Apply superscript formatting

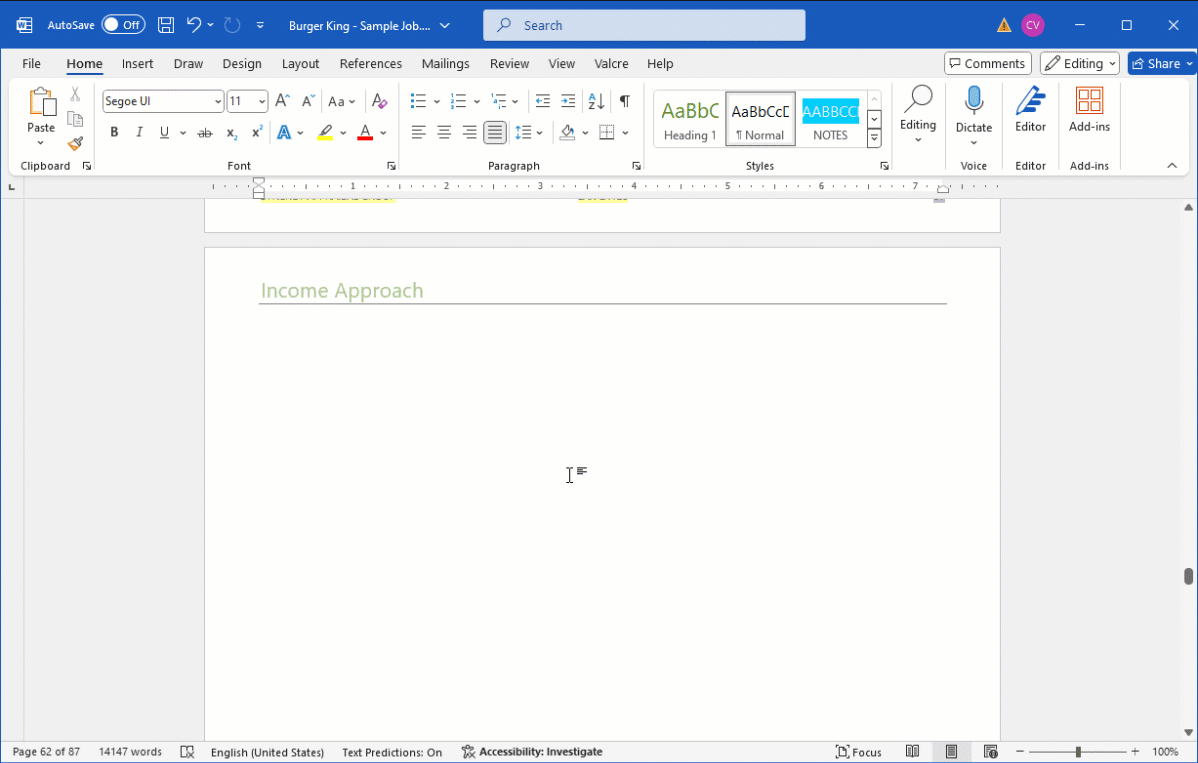[x=257, y=133]
